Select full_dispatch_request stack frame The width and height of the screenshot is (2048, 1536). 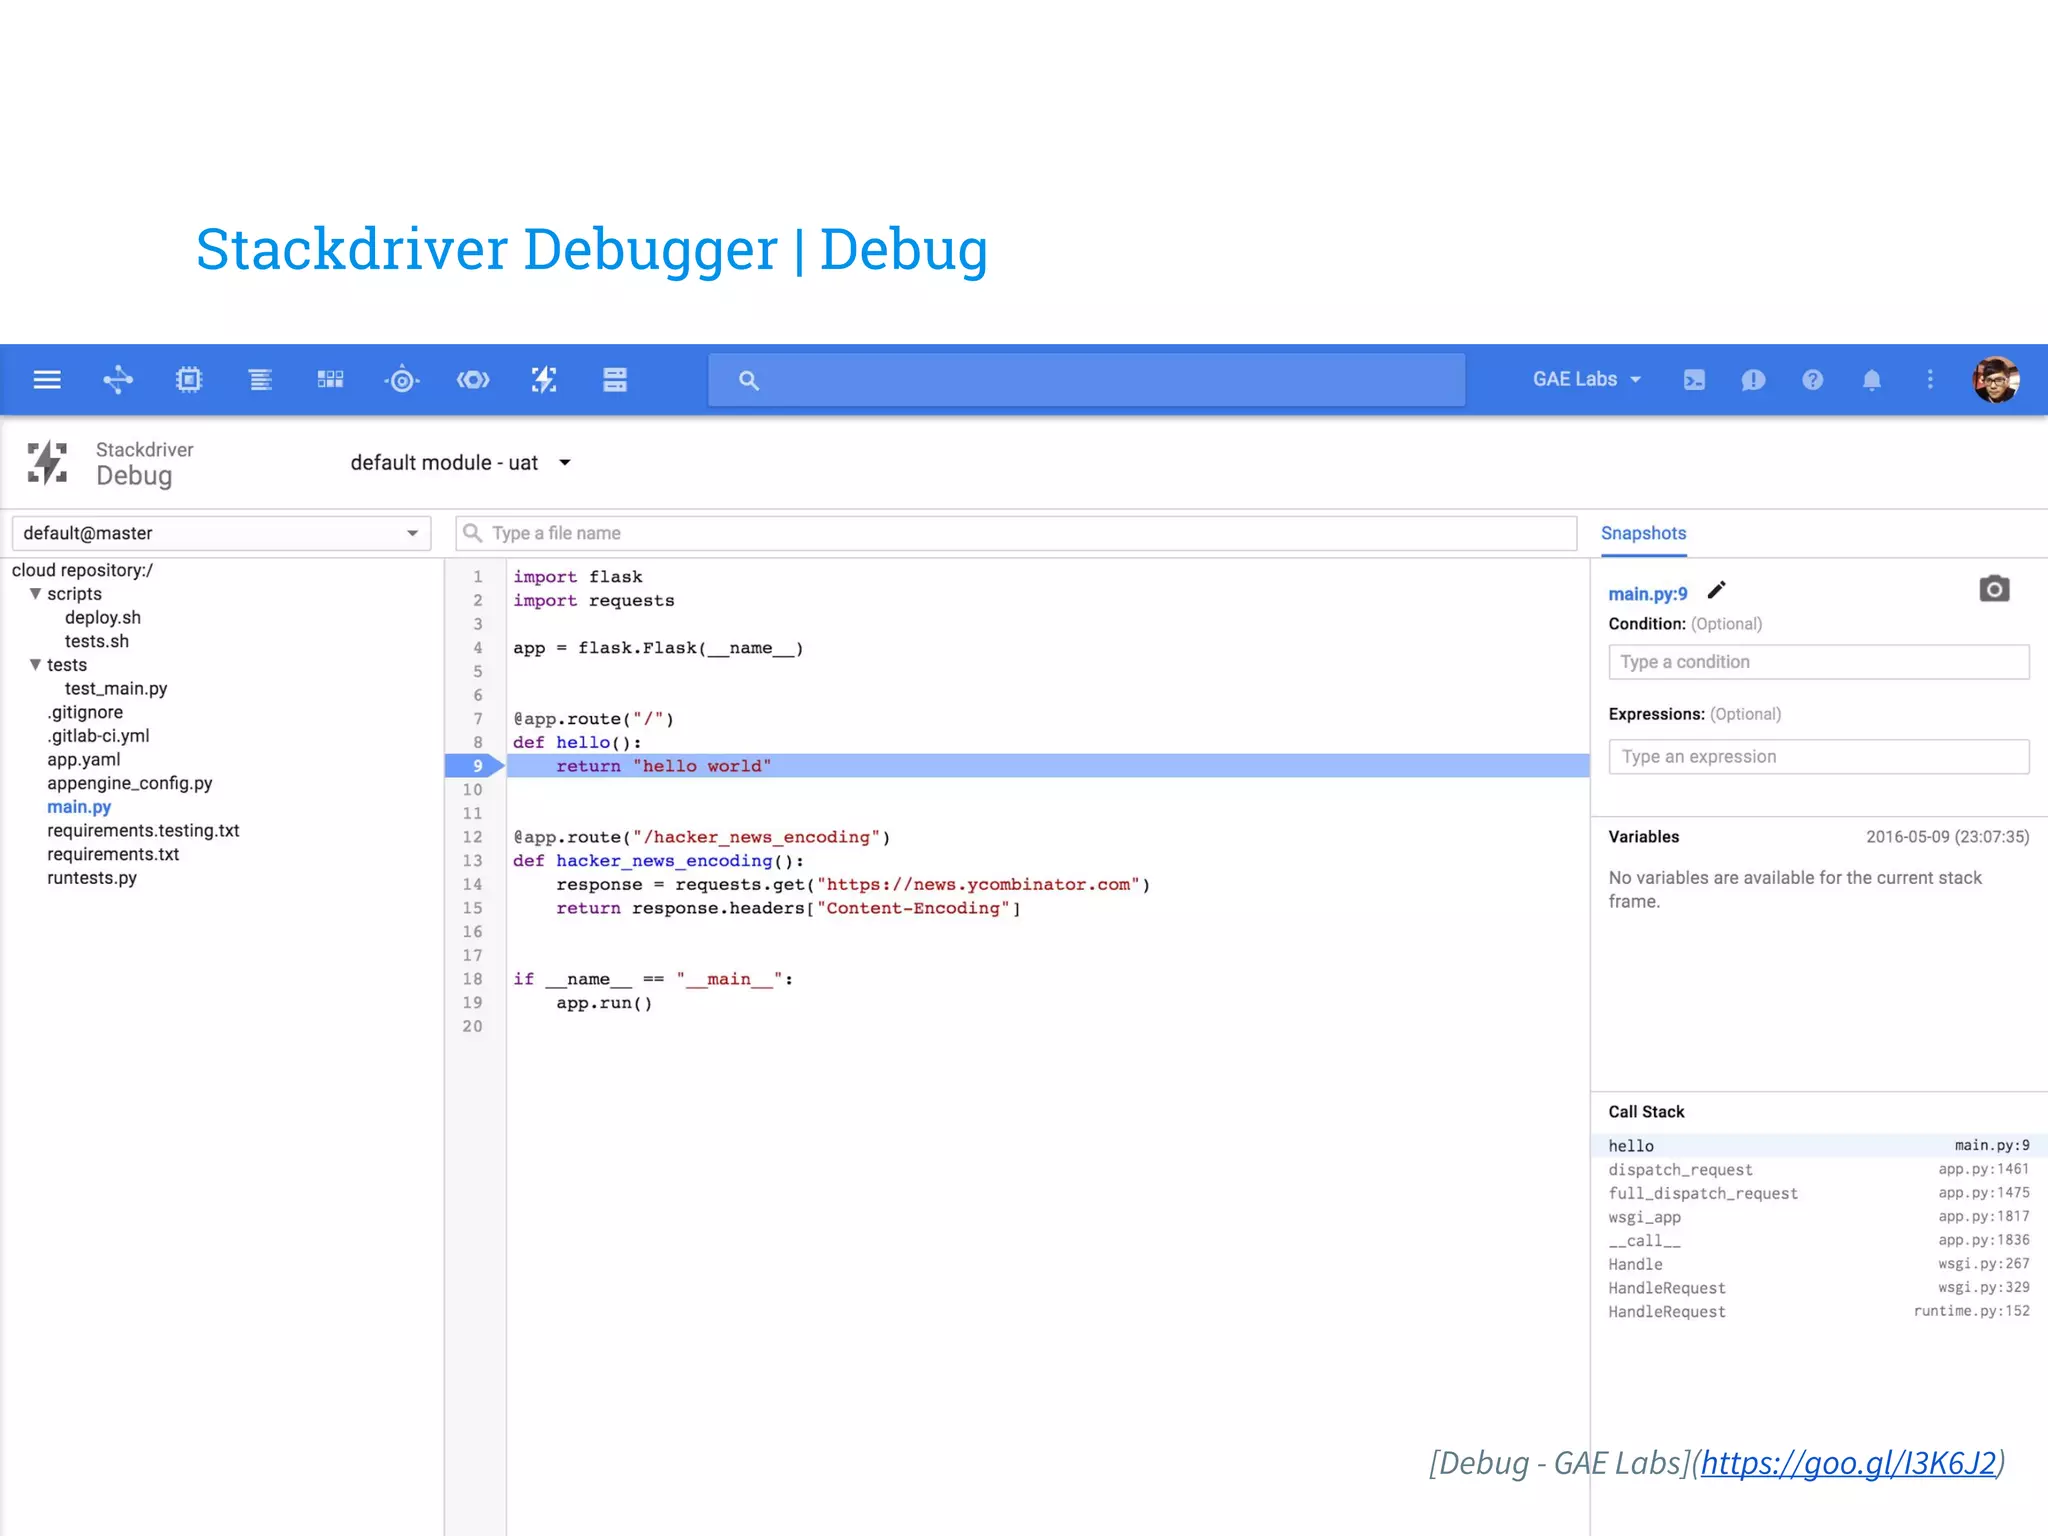coord(1818,1193)
